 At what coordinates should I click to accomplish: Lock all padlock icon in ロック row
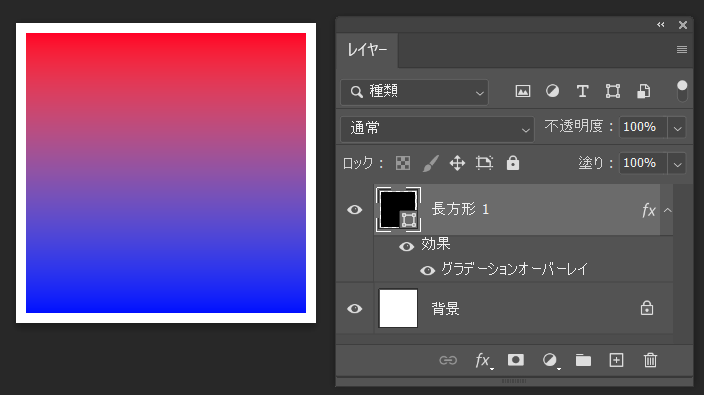pyautogui.click(x=513, y=163)
